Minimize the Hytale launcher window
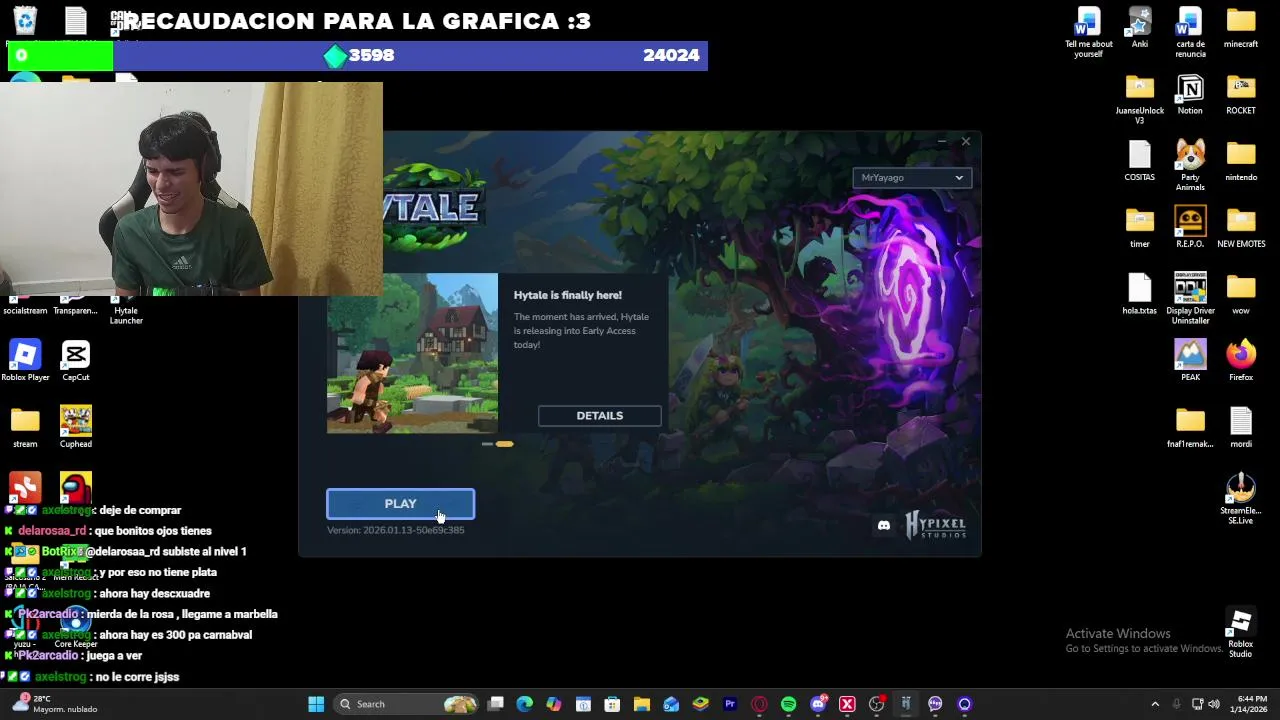 point(941,142)
